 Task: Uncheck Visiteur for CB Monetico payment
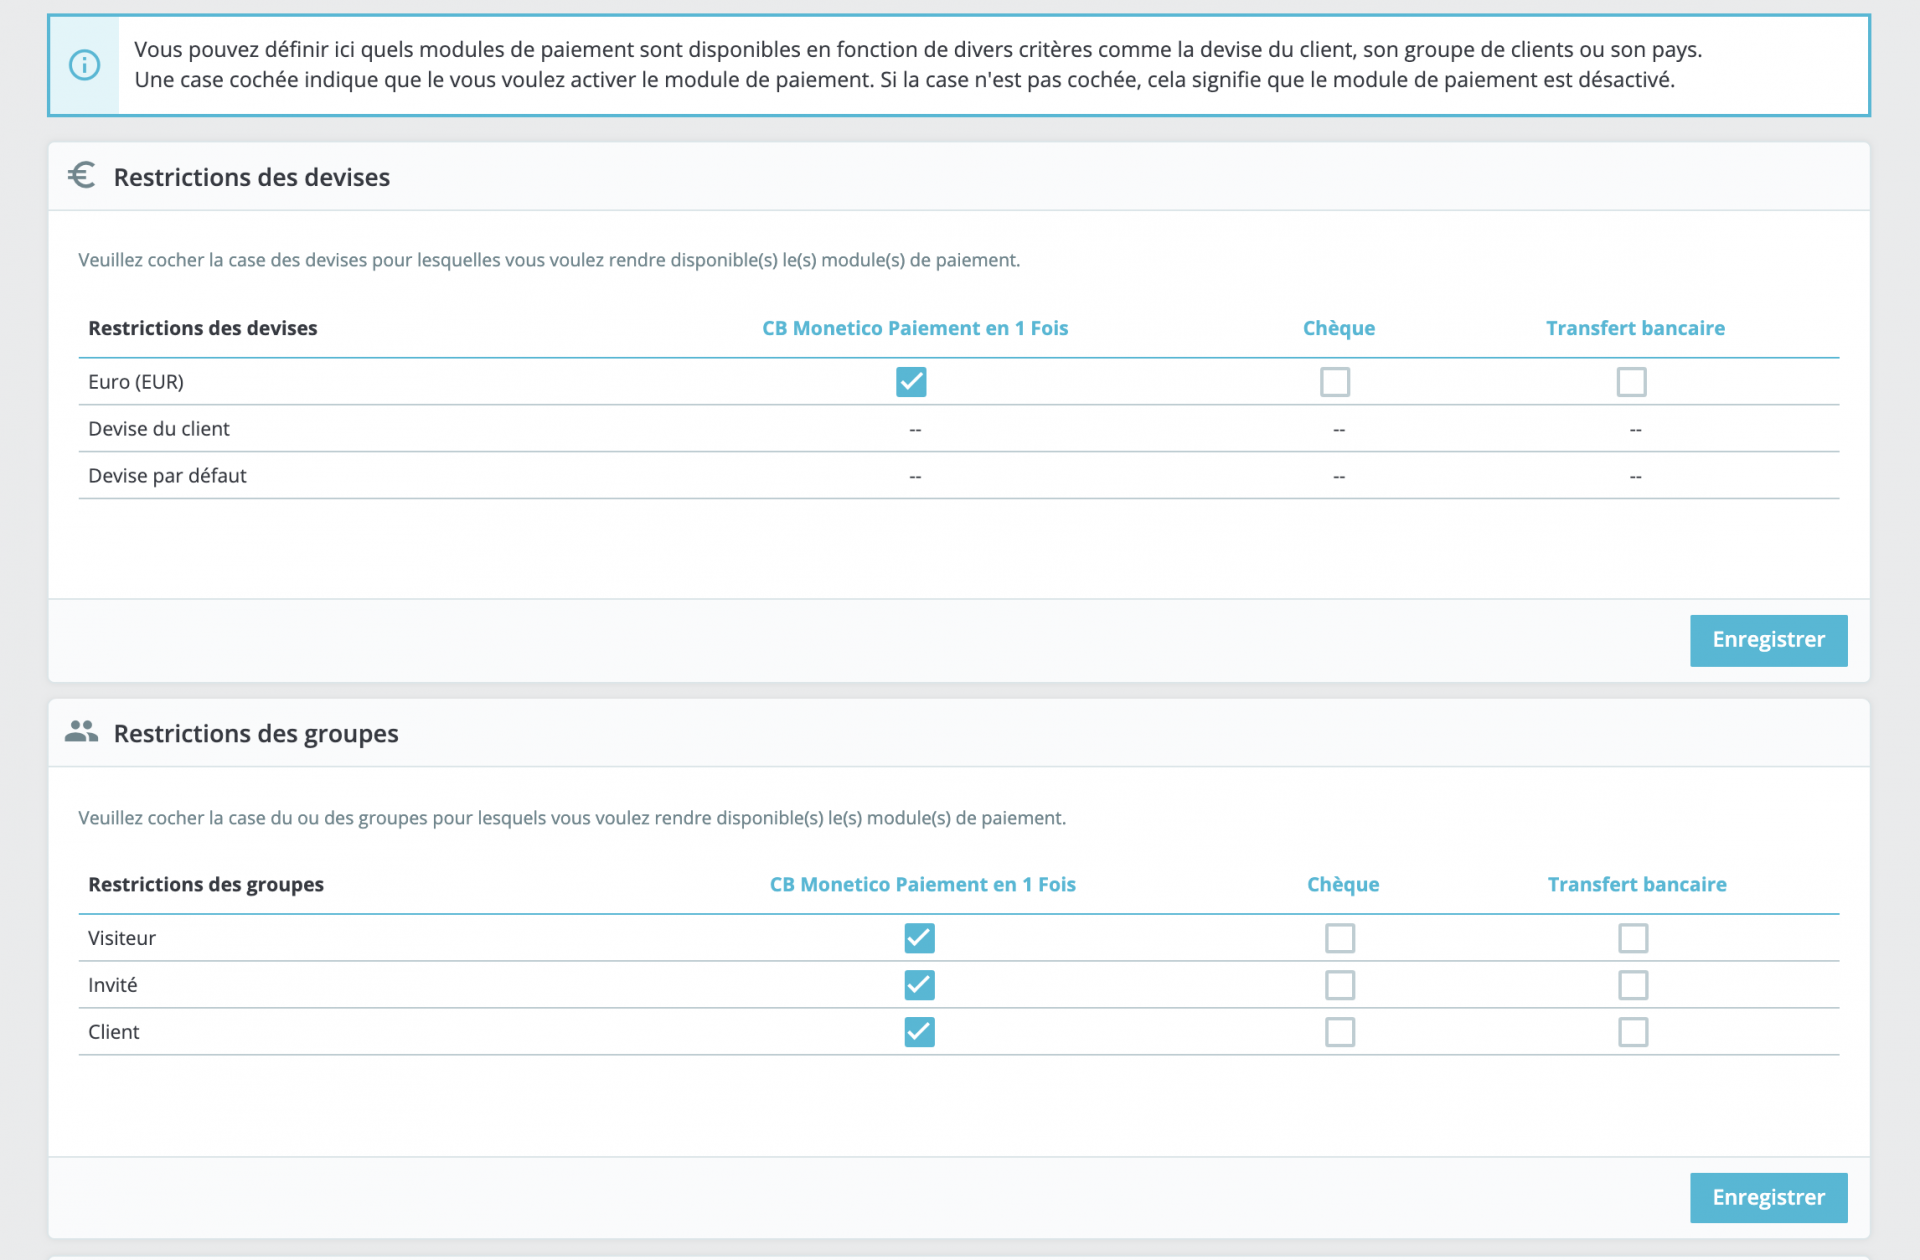(919, 938)
